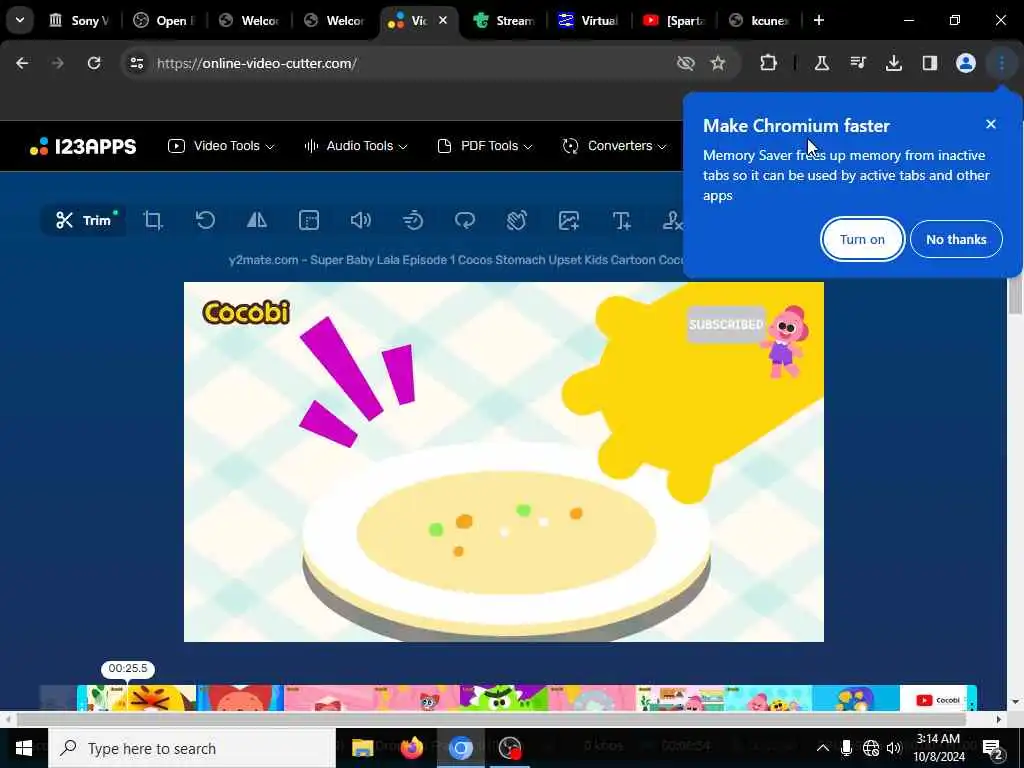
Task: Expand the Audio Tools menu
Action: pos(356,146)
